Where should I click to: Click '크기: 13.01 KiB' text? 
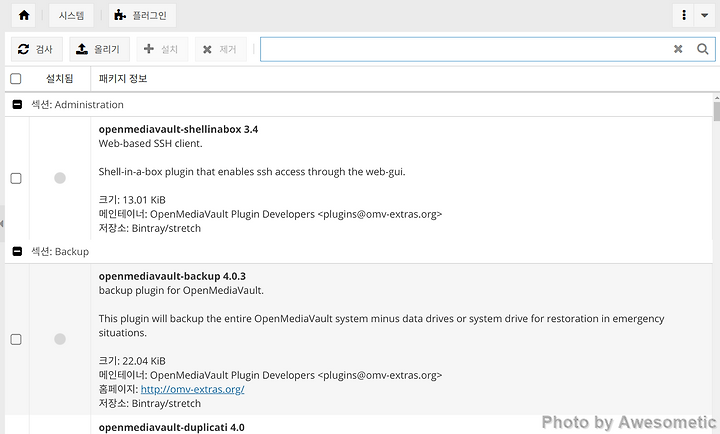coord(132,200)
